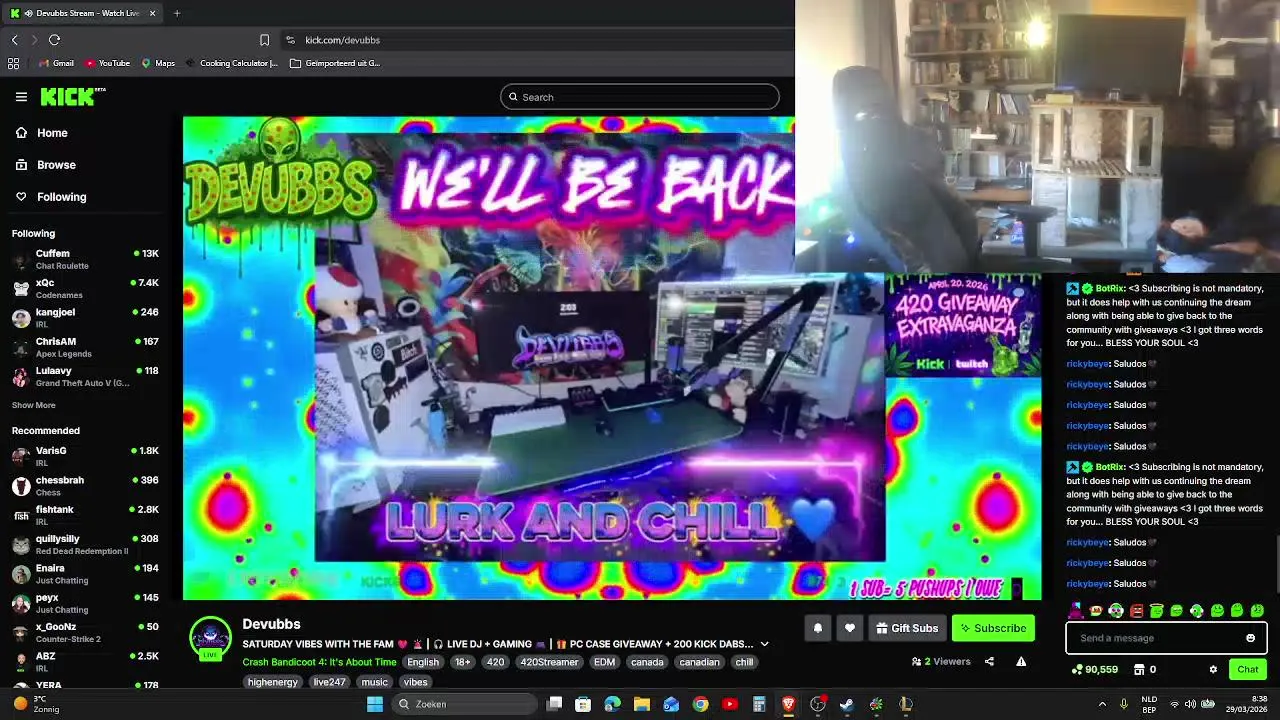Click the Gift Subs button
The image size is (1280, 720).
pyautogui.click(x=907, y=628)
